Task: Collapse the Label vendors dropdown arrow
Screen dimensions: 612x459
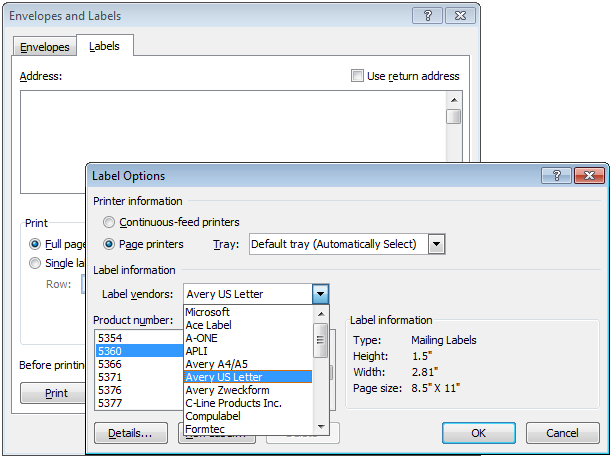Action: (320, 294)
